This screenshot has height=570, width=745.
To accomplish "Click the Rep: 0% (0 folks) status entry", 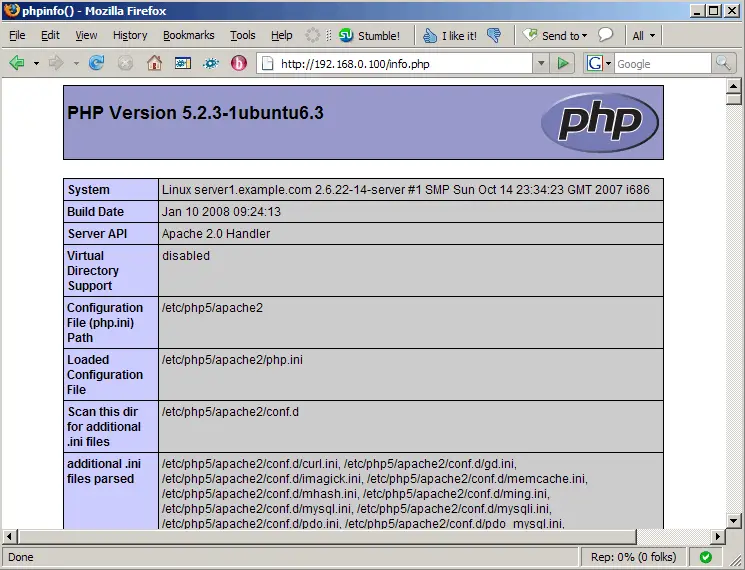I will click(633, 557).
